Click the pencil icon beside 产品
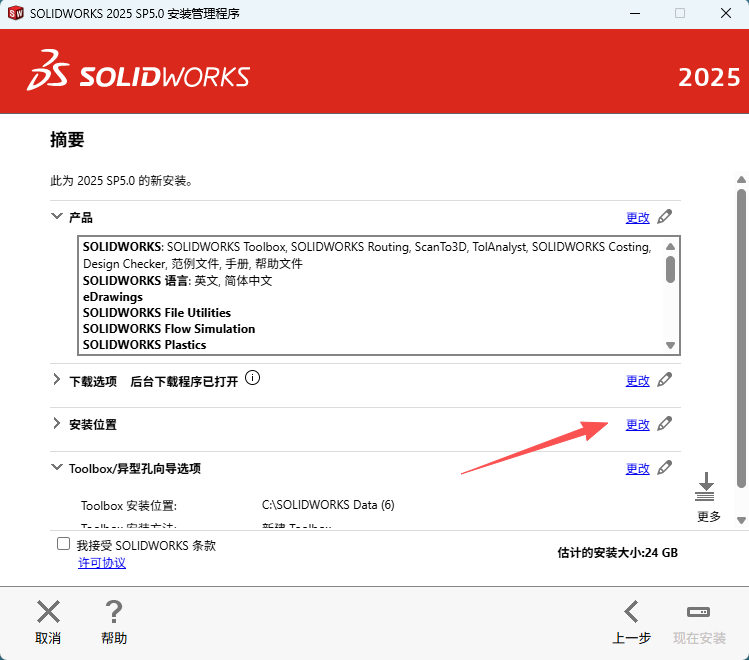 point(664,217)
